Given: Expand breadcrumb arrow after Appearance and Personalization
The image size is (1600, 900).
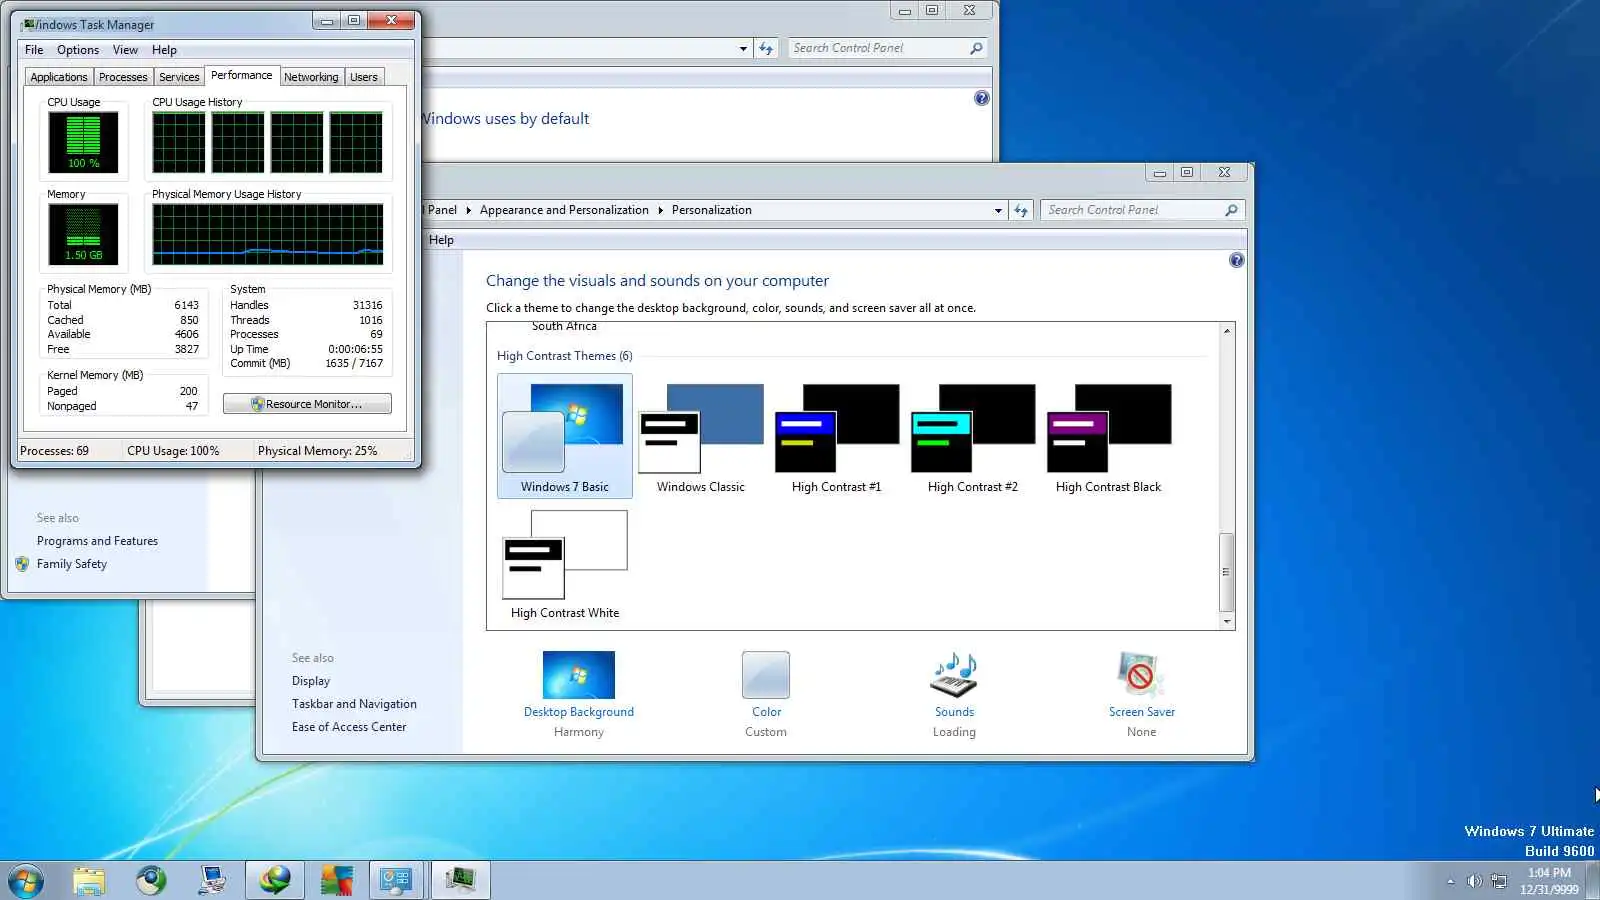Looking at the screenshot, I should (660, 210).
